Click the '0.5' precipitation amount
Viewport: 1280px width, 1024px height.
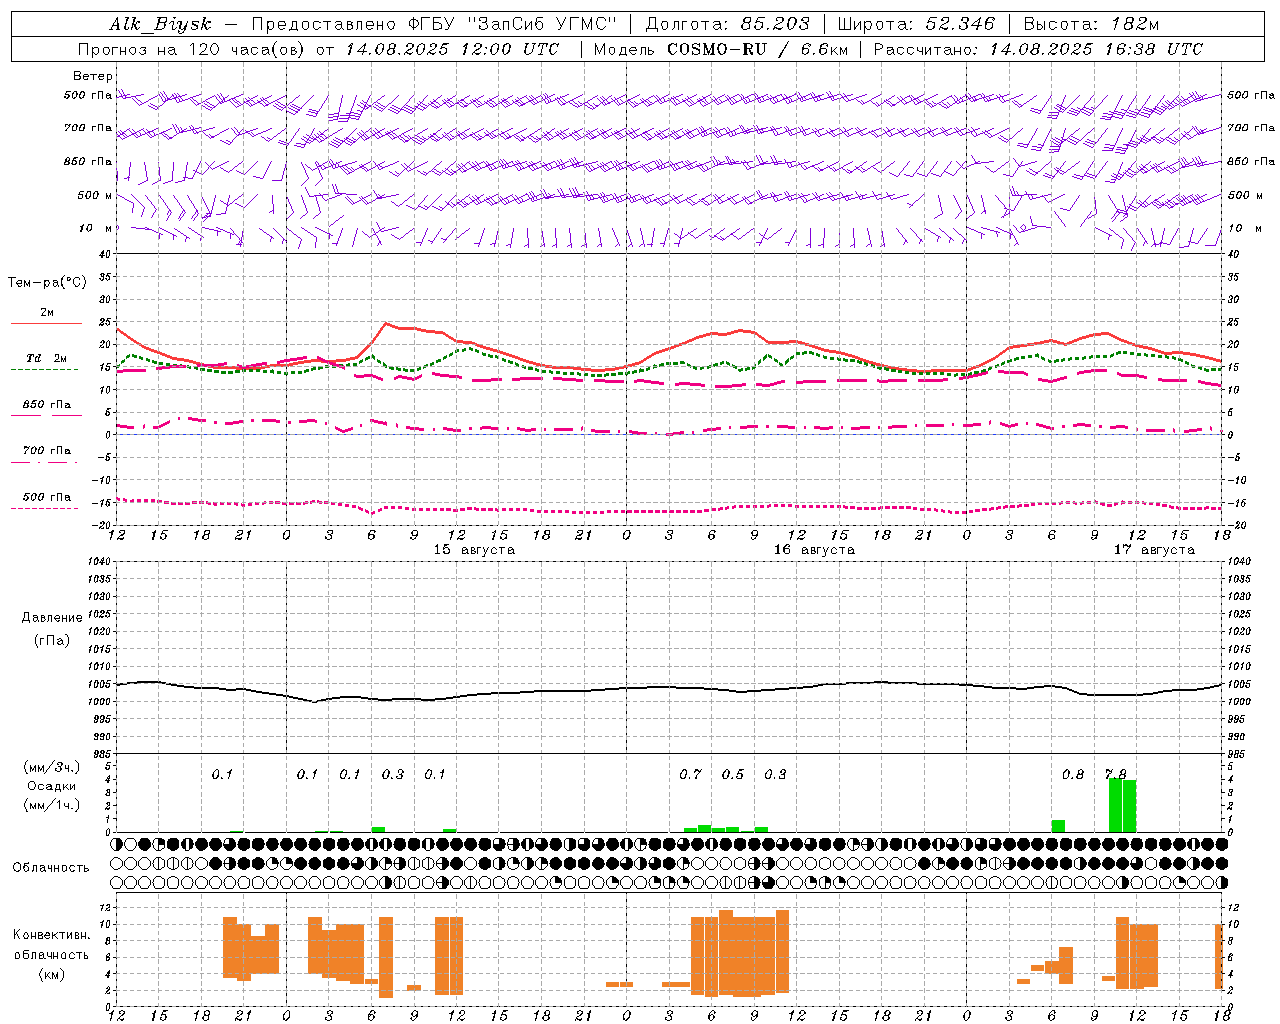pos(733,775)
